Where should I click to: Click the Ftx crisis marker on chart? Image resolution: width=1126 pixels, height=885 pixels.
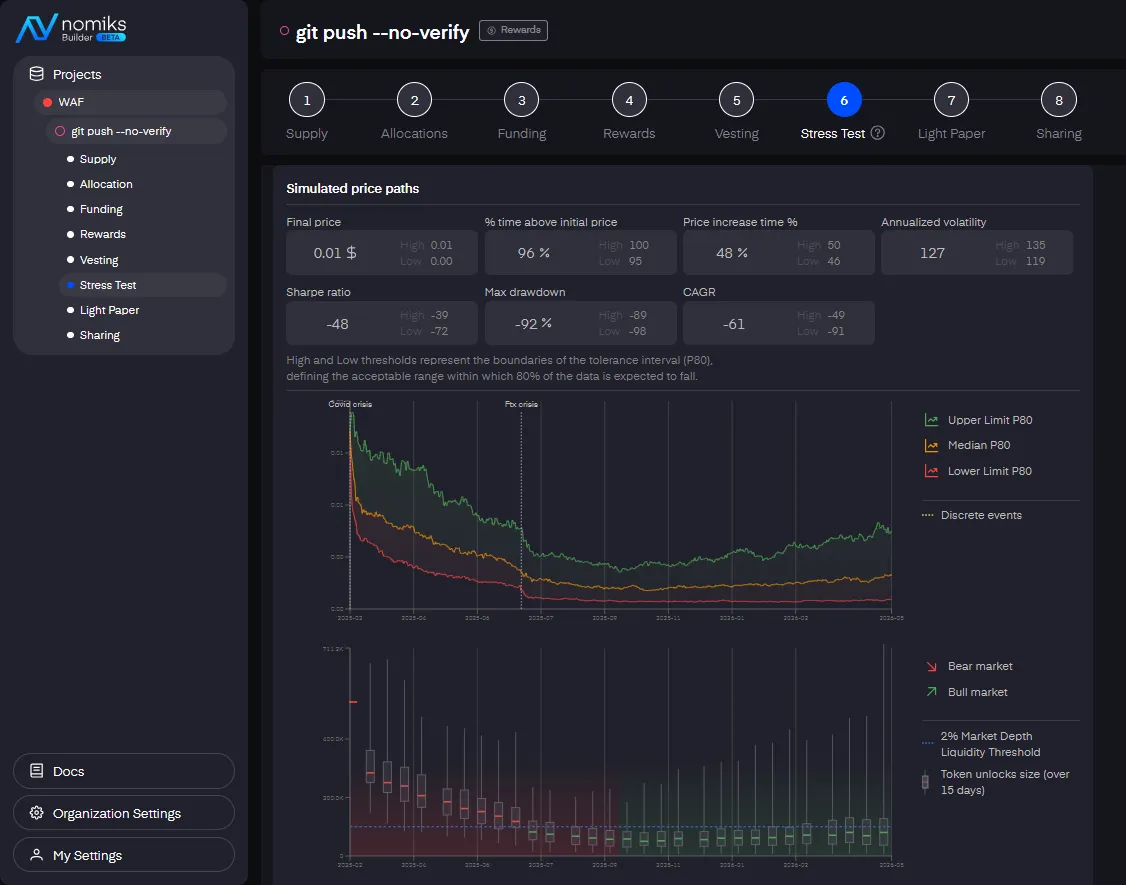pos(521,405)
